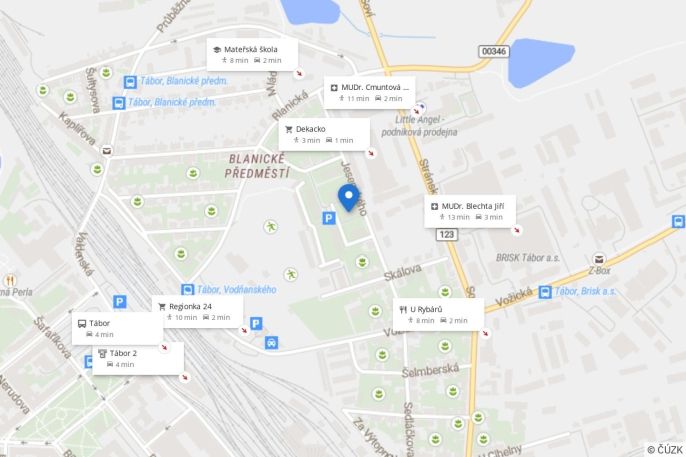Open the Dekacko shop info card
This screenshot has height=457, width=686.
(324, 134)
